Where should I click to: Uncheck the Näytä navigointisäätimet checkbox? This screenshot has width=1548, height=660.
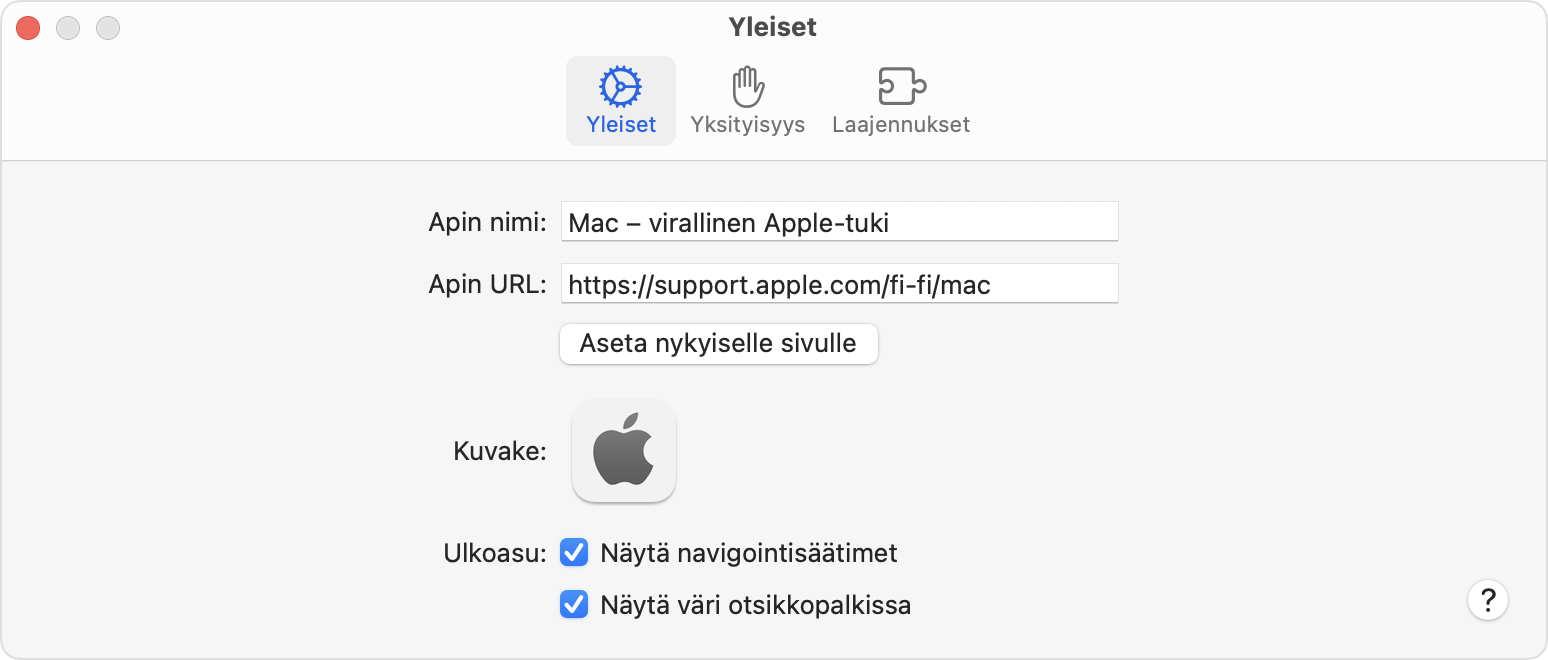pyautogui.click(x=574, y=552)
